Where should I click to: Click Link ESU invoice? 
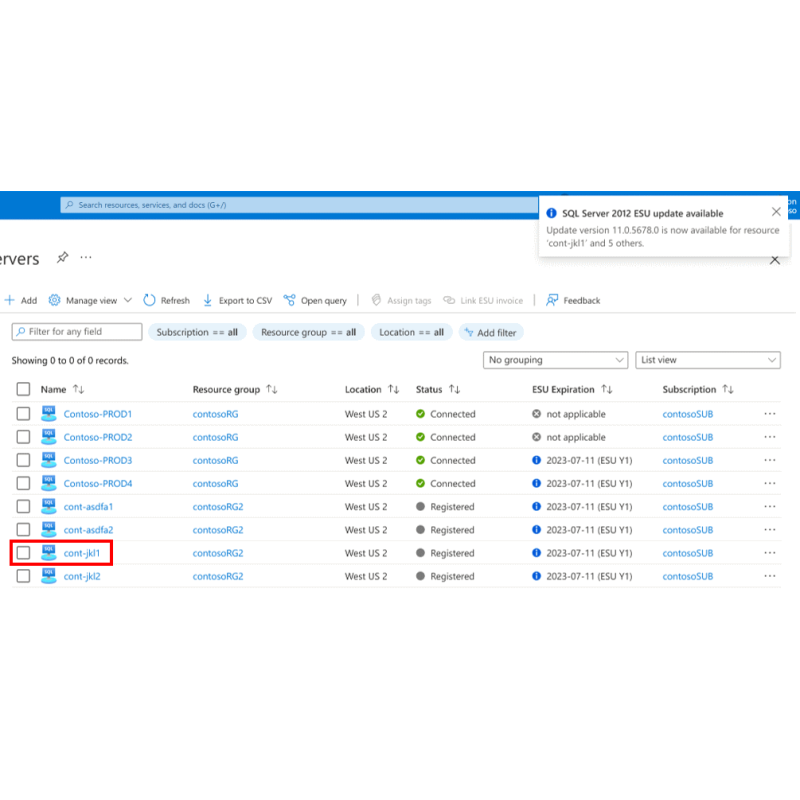[483, 301]
